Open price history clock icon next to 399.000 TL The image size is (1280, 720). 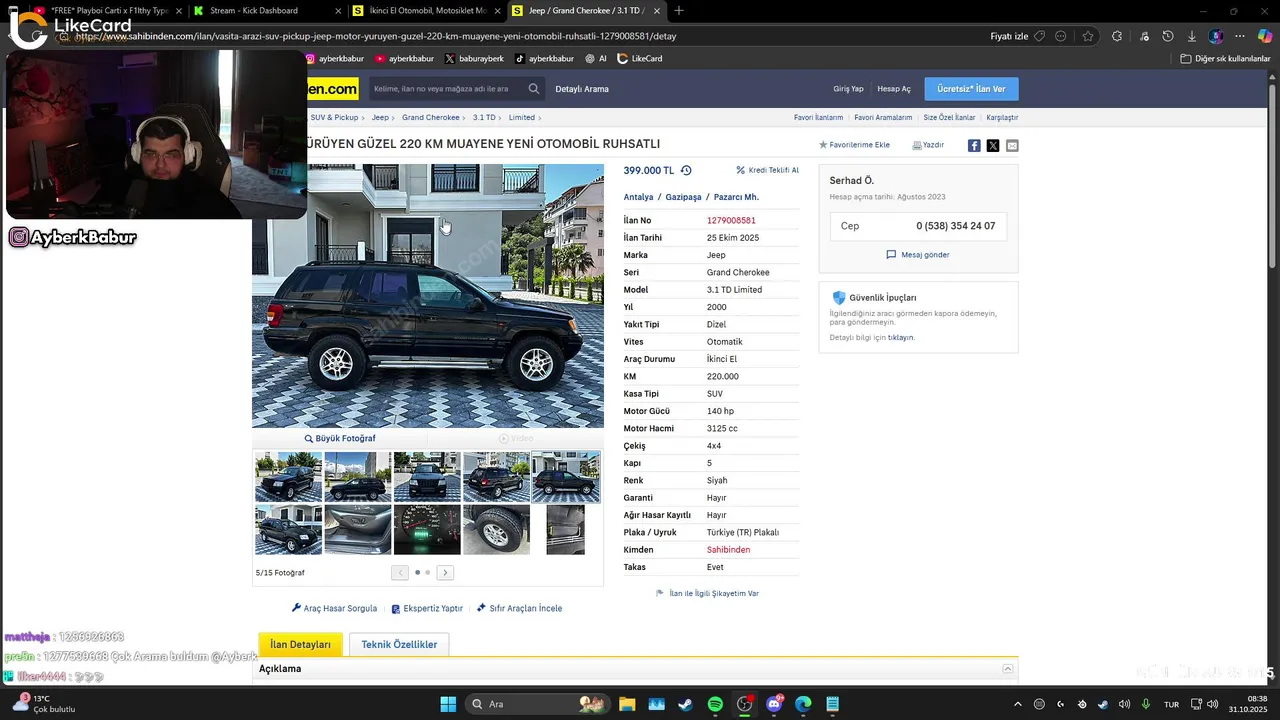click(686, 170)
